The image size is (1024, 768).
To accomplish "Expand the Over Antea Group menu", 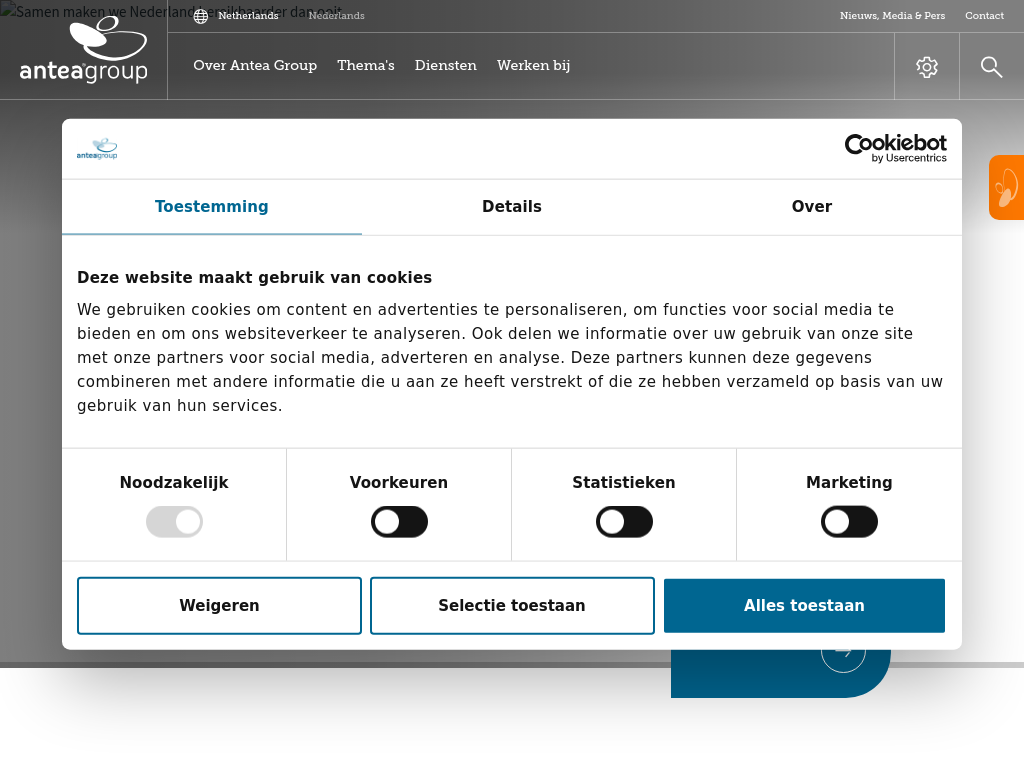I will point(255,66).
